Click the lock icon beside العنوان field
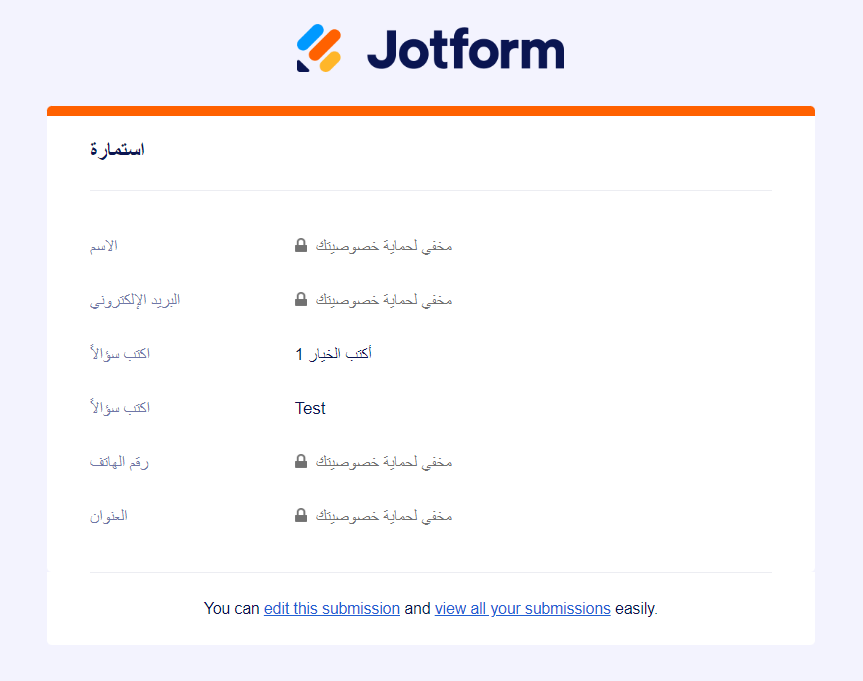This screenshot has width=863, height=681. point(299,516)
